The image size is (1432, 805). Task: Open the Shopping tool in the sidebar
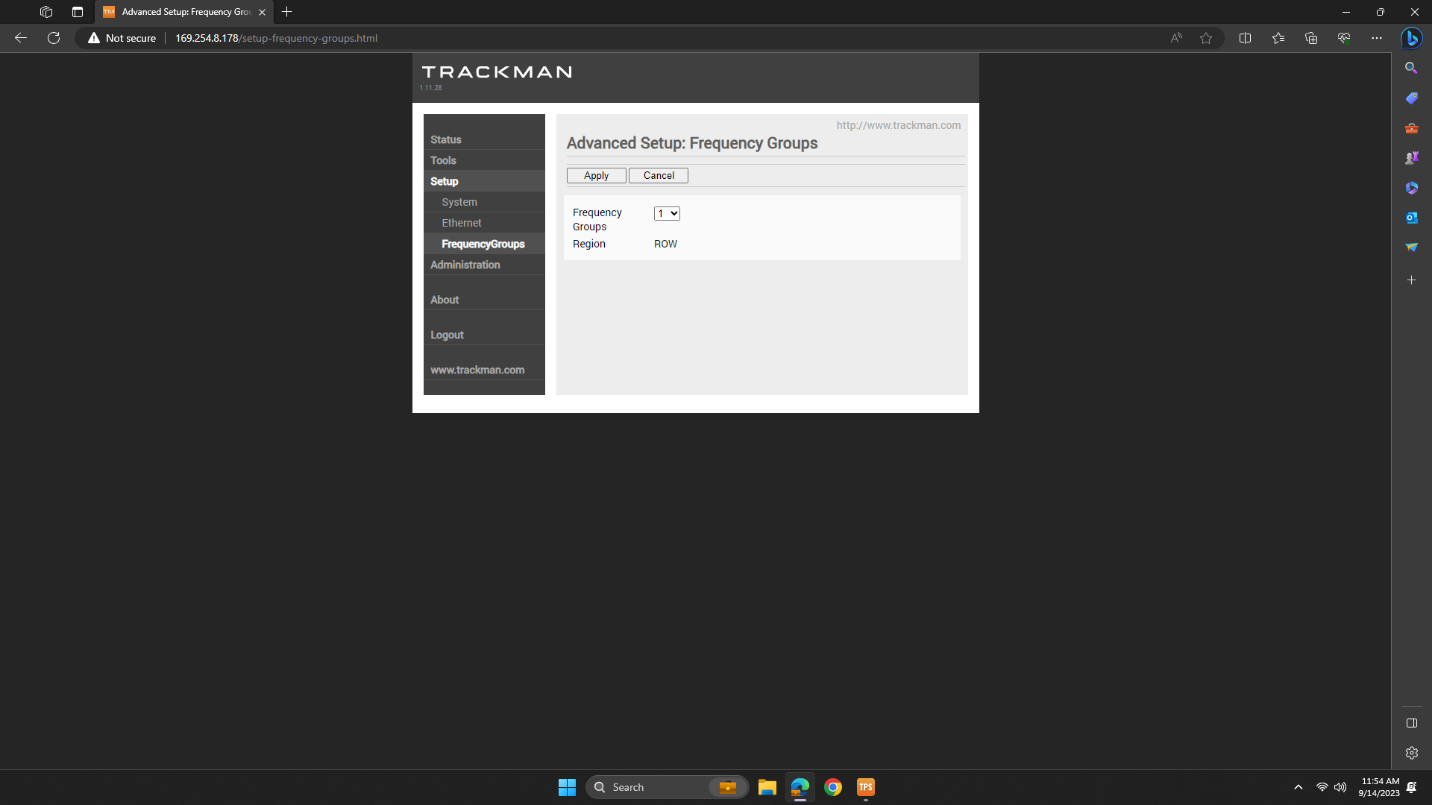[x=1411, y=98]
